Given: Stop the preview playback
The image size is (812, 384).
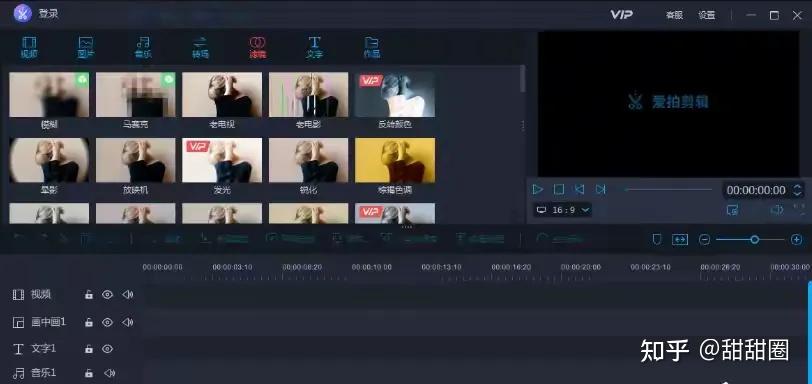Looking at the screenshot, I should tap(559, 189).
